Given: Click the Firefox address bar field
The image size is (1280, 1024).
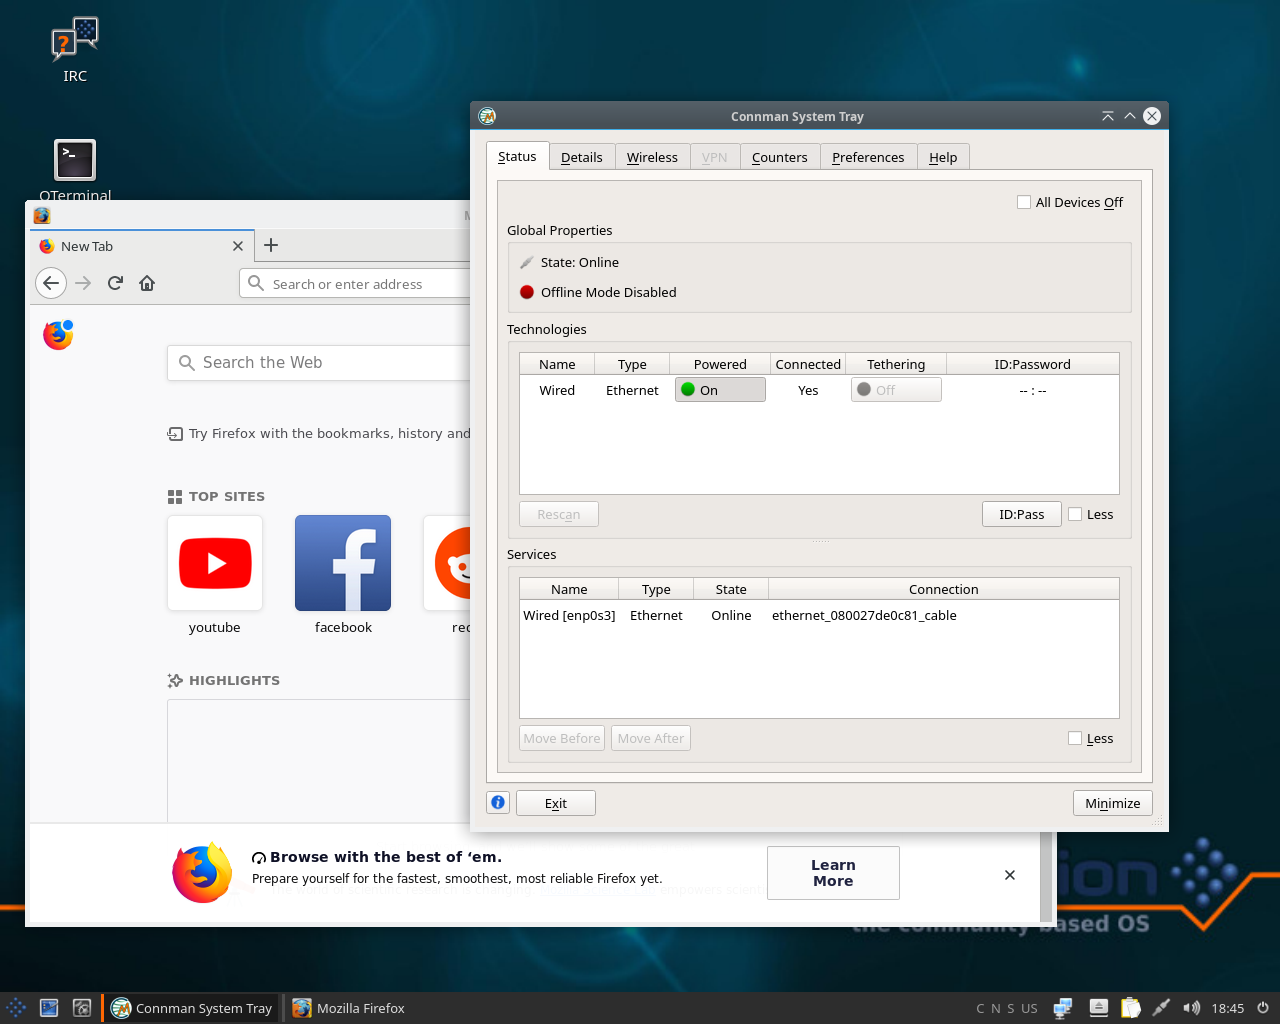Looking at the screenshot, I should pyautogui.click(x=356, y=284).
